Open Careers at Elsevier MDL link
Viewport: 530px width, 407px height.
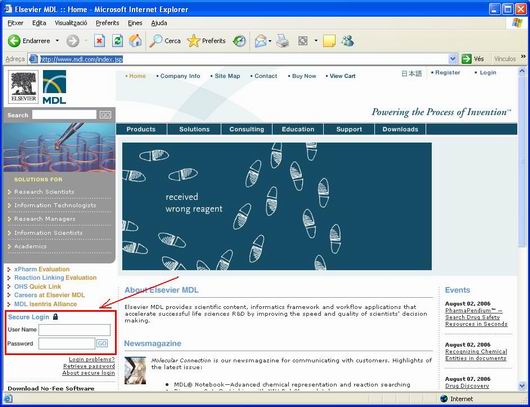[49, 295]
